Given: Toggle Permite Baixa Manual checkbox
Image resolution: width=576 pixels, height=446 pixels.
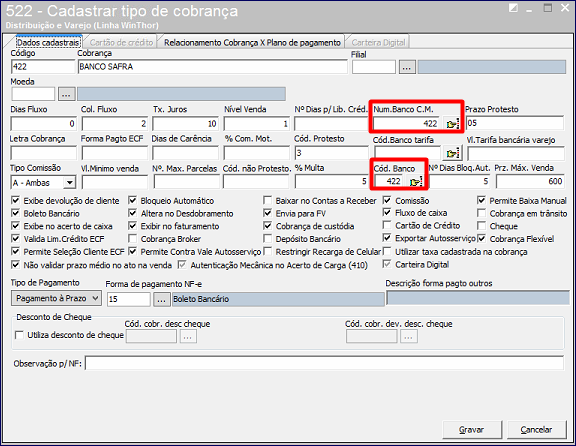Looking at the screenshot, I should [481, 201].
